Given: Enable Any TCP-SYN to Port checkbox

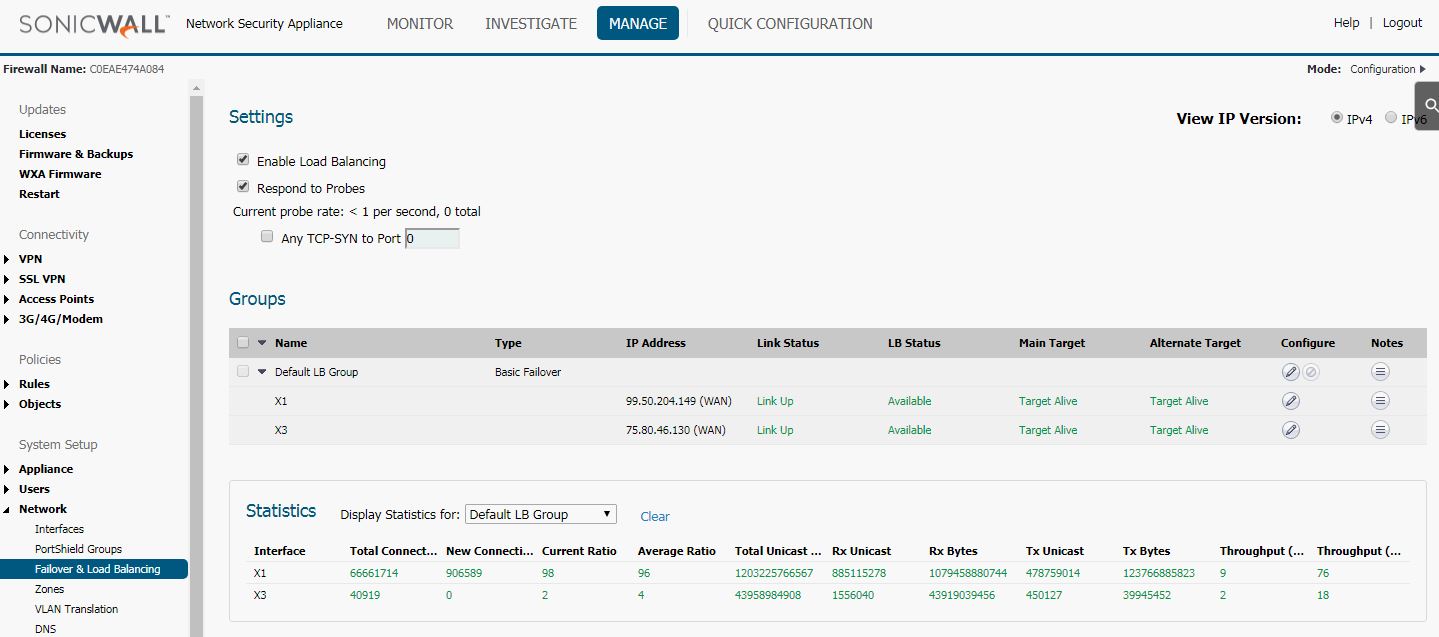Looking at the screenshot, I should click(267, 238).
